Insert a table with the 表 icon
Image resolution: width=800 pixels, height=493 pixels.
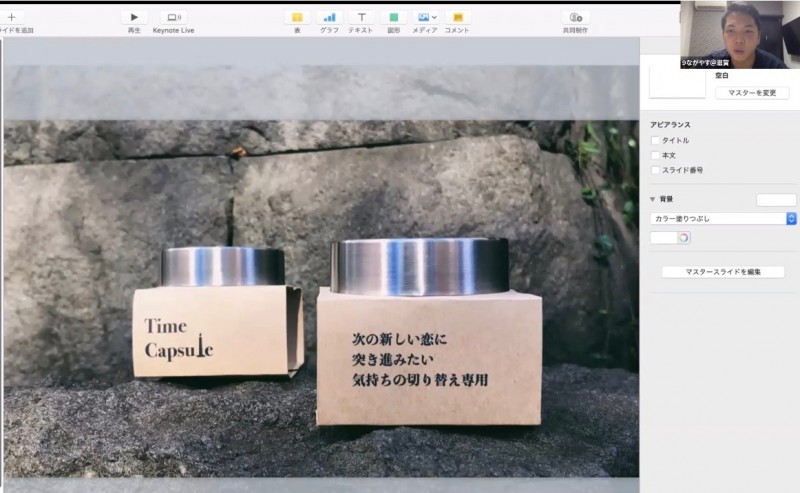297,17
